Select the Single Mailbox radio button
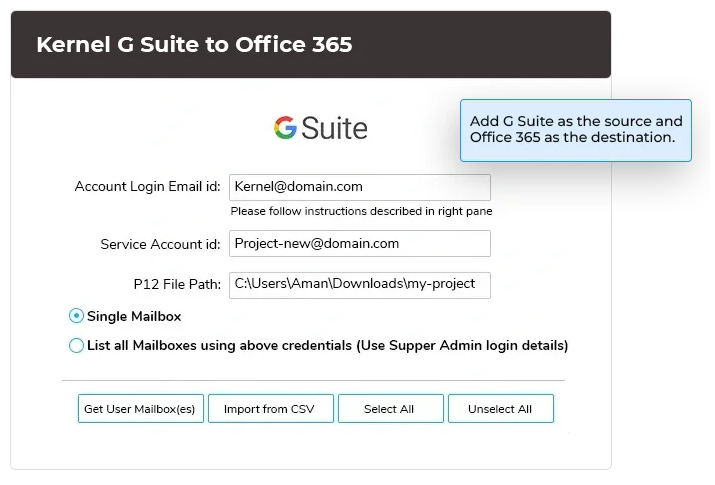Screen dimensions: 715x485 coord(77,316)
